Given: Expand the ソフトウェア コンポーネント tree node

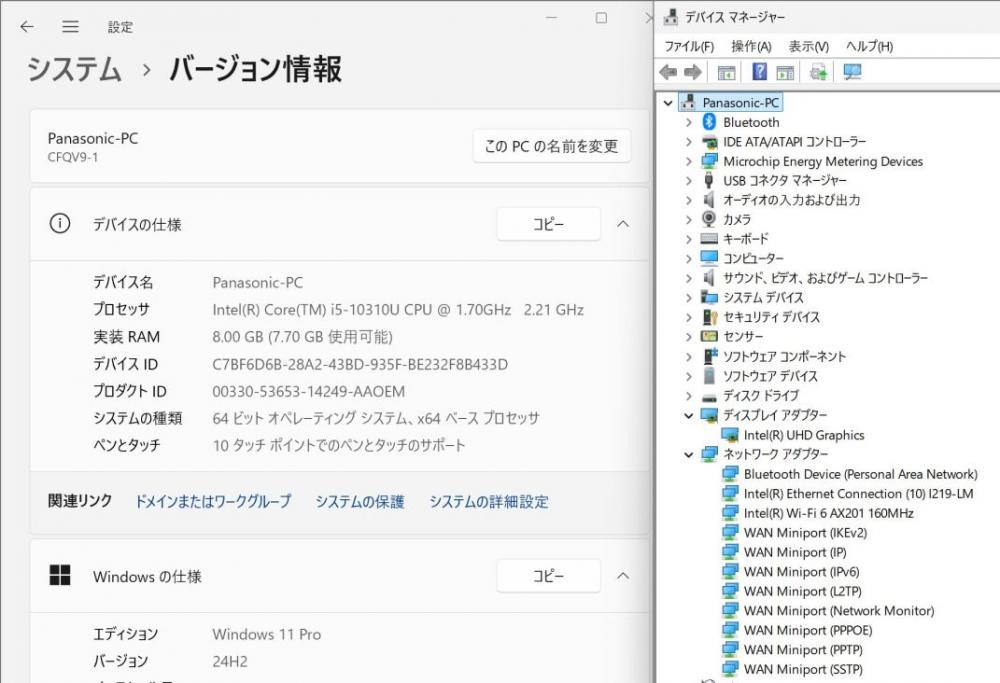Looking at the screenshot, I should 689,356.
